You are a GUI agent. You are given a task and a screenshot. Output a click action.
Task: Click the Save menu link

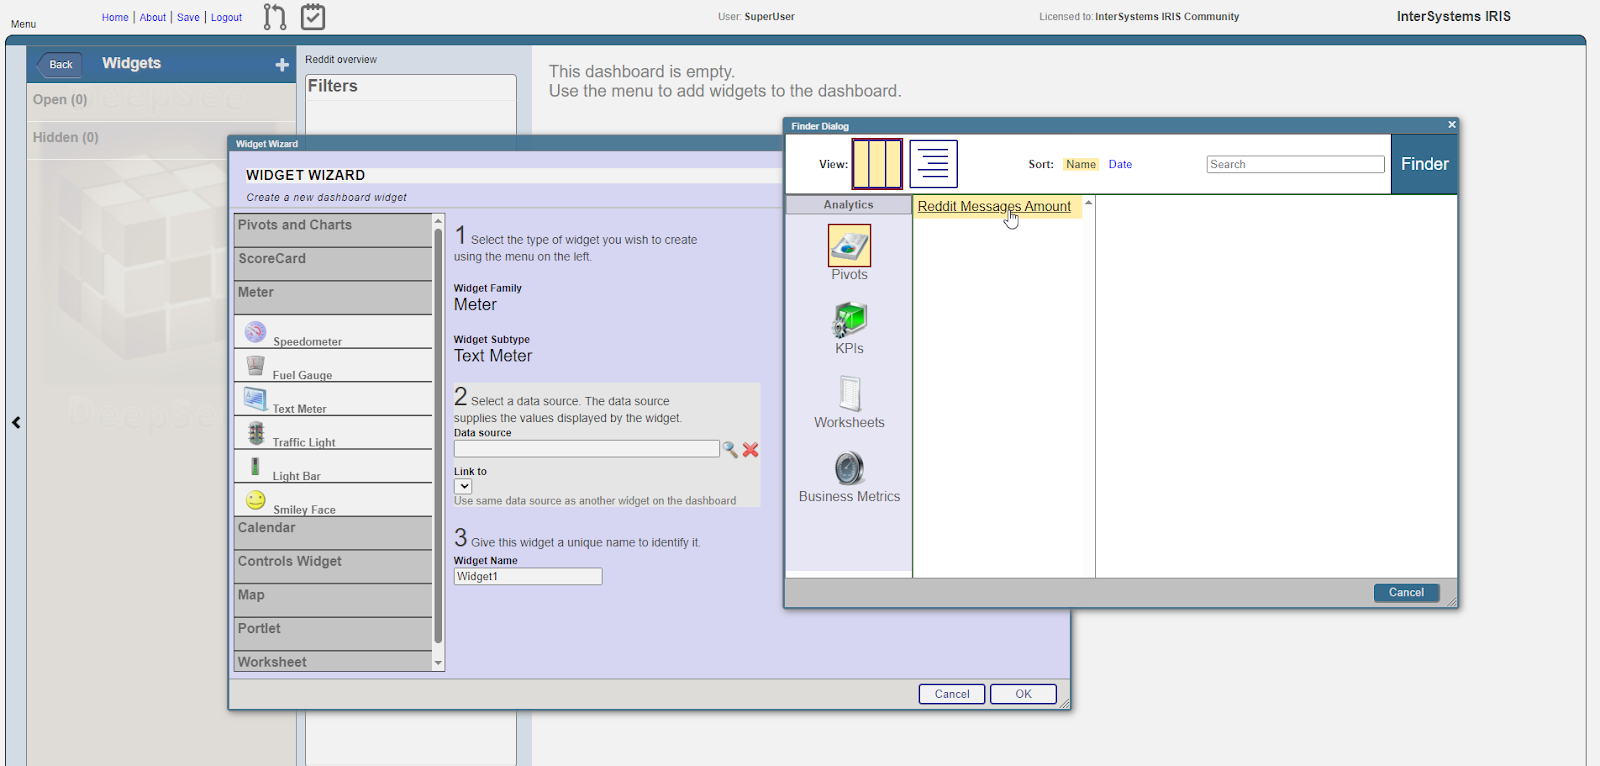[188, 17]
